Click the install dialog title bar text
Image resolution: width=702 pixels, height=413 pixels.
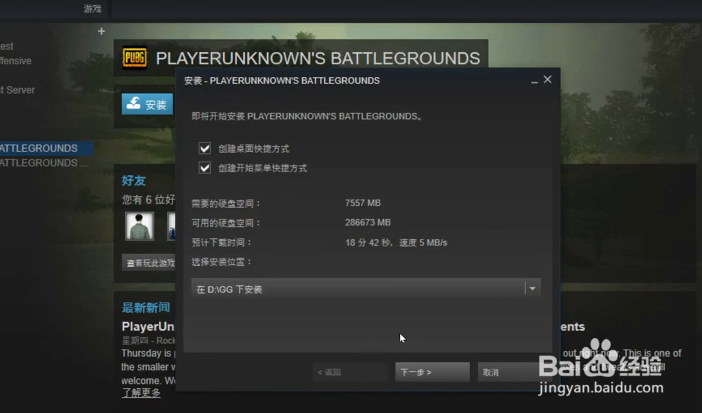[282, 81]
